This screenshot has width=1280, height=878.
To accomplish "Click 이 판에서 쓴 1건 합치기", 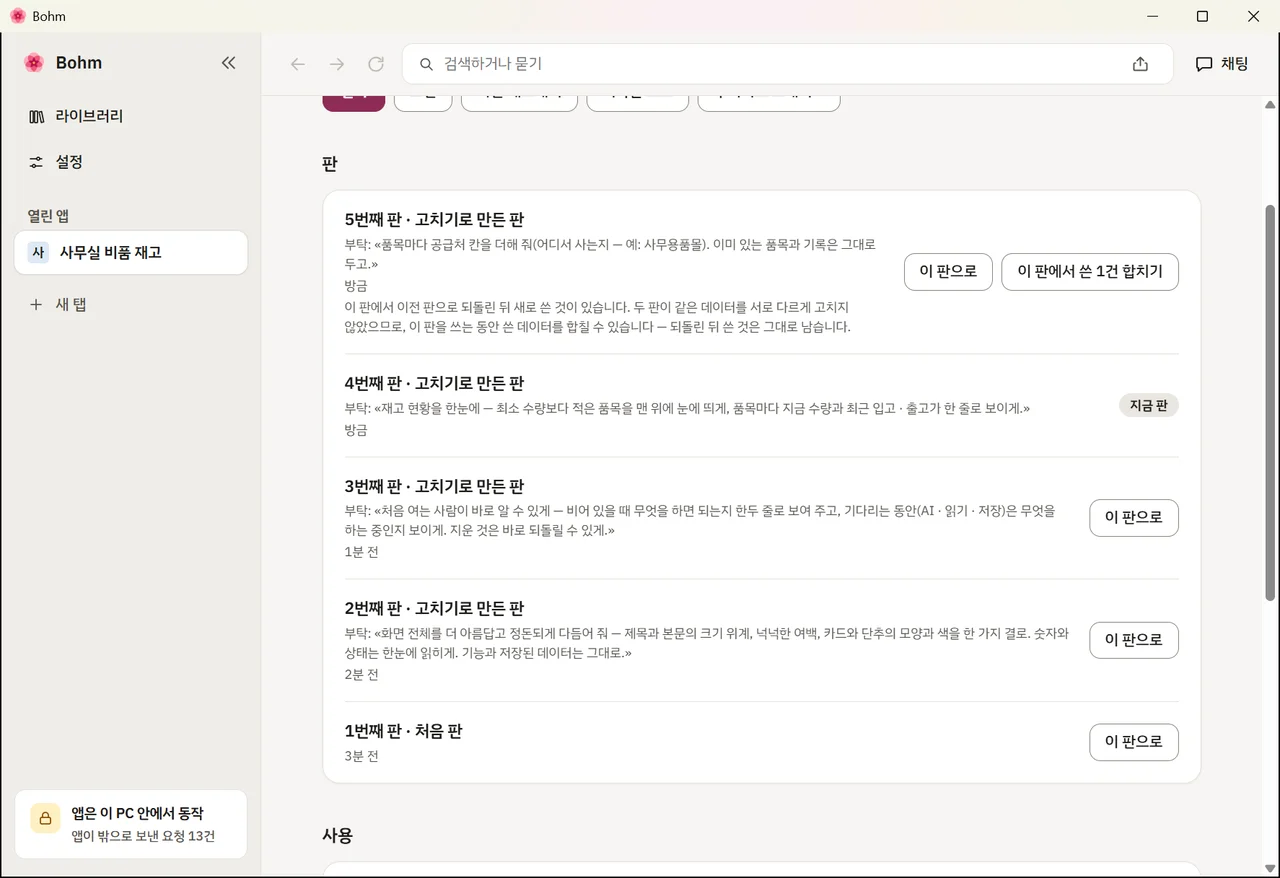I will pyautogui.click(x=1090, y=272).
